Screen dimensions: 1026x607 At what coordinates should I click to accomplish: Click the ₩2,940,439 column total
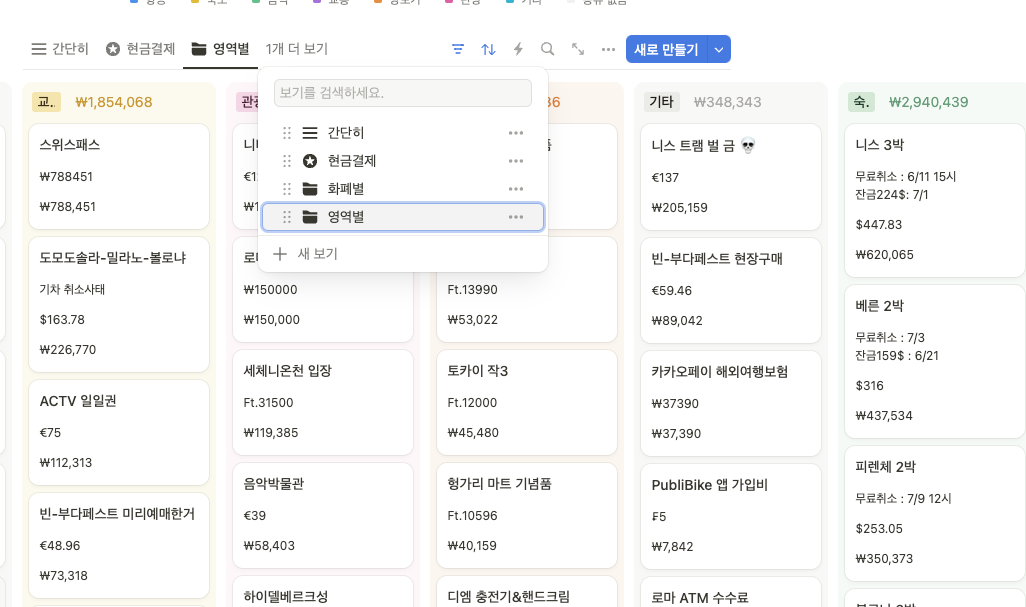[x=929, y=102]
